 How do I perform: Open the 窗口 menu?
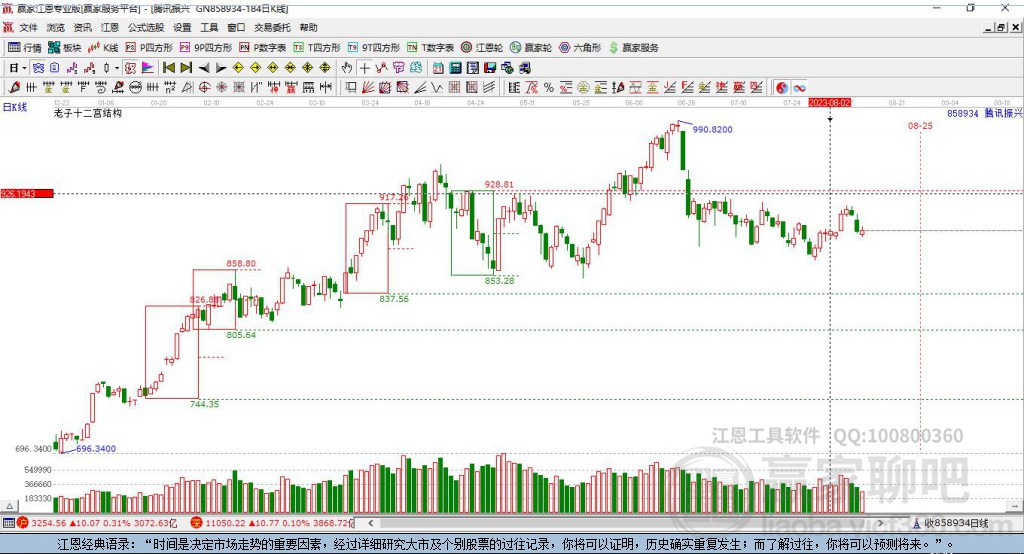click(x=236, y=27)
